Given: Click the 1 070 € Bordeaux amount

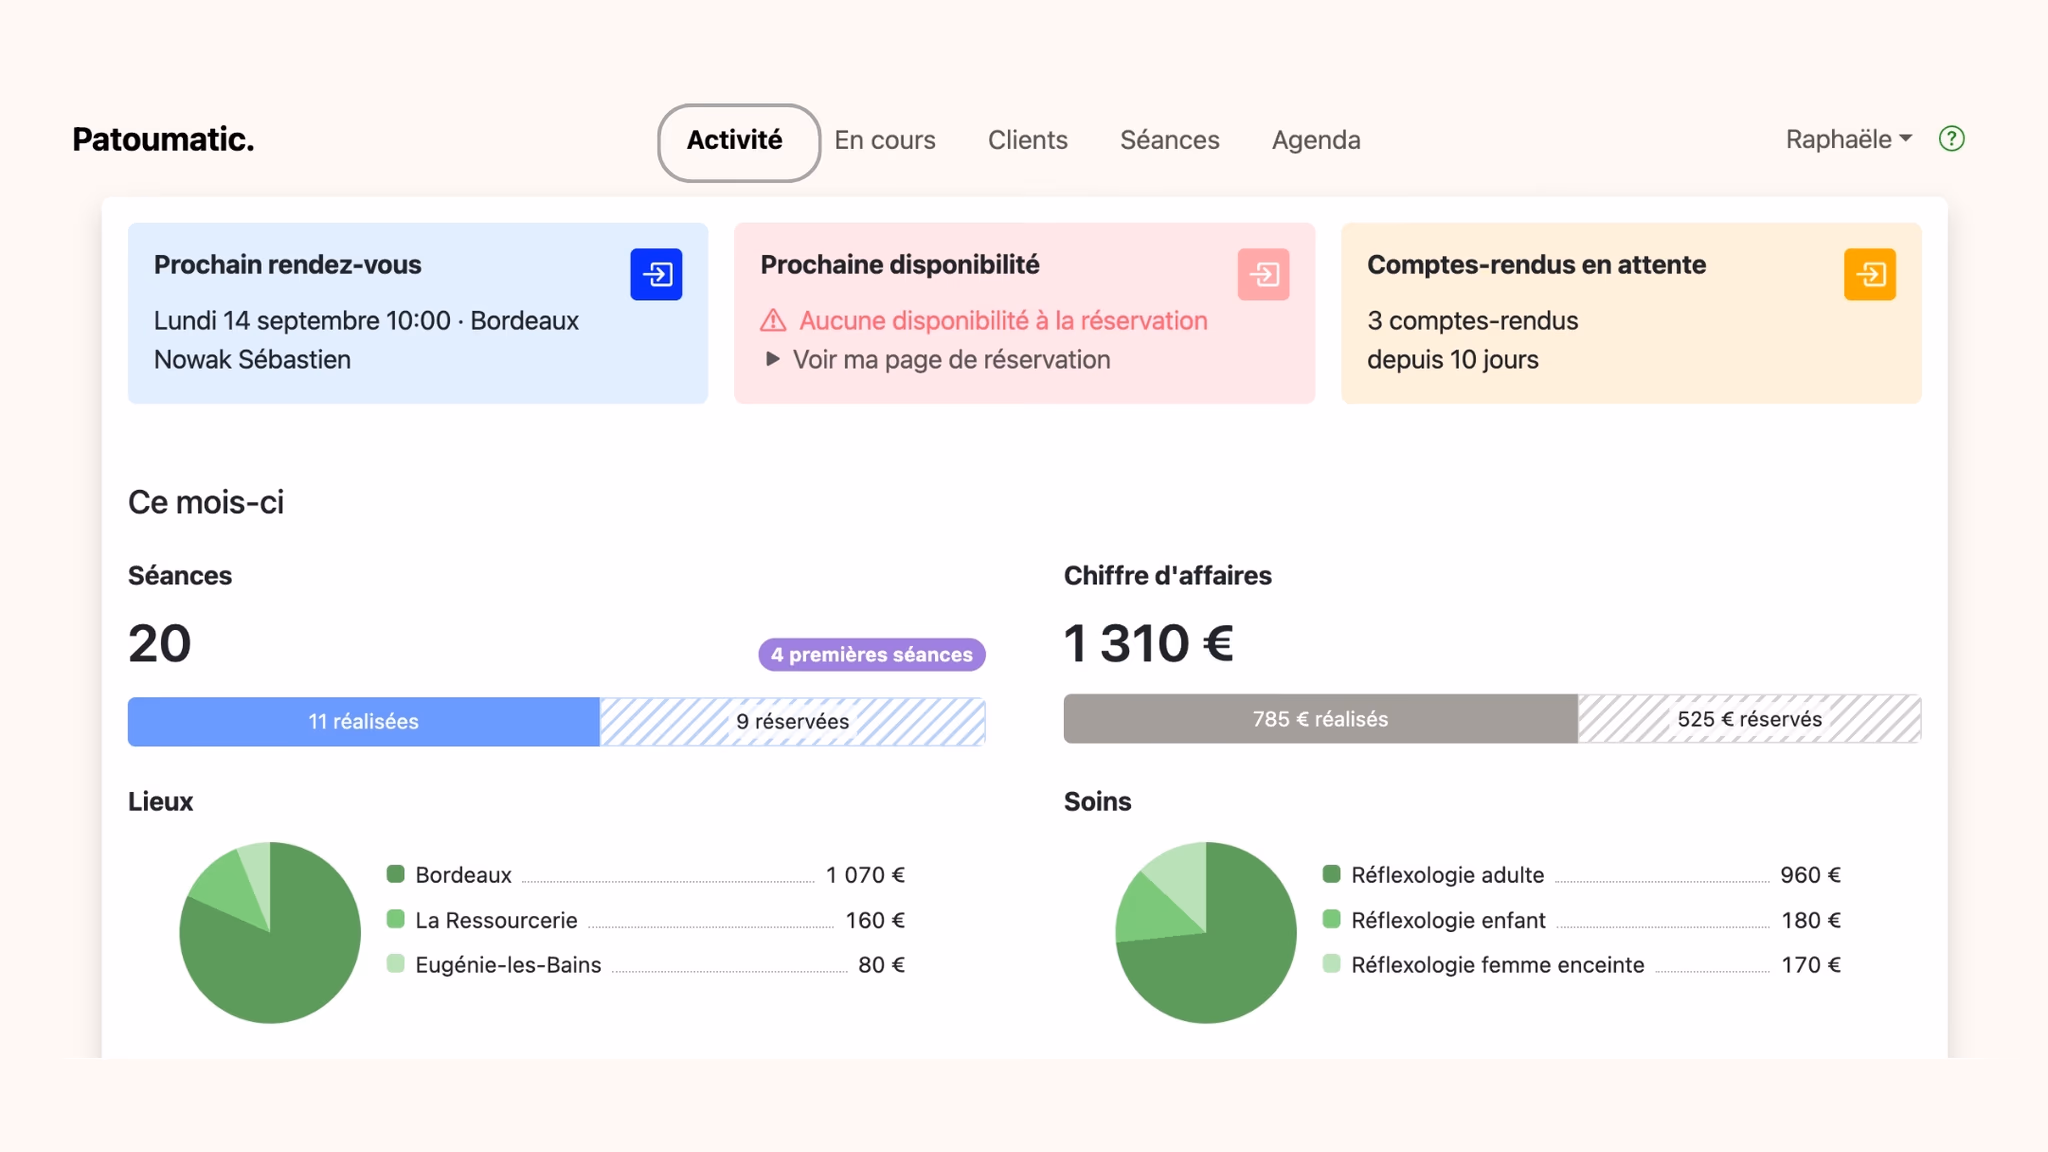Looking at the screenshot, I should [x=865, y=875].
